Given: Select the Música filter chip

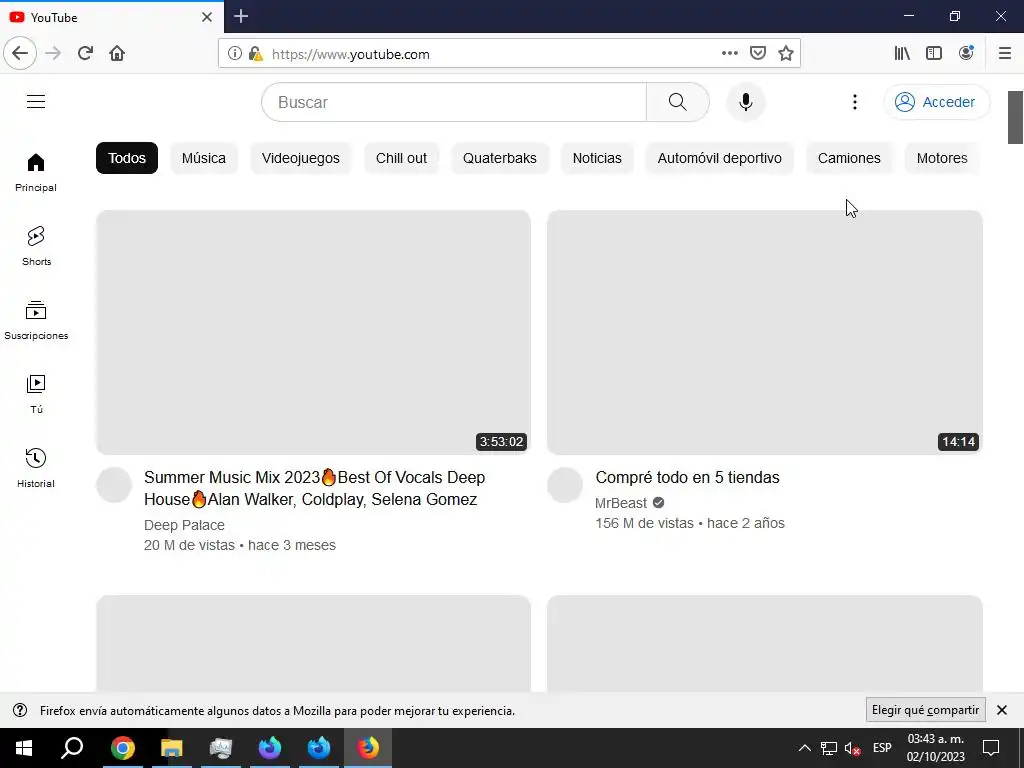Looking at the screenshot, I should pyautogui.click(x=204, y=158).
